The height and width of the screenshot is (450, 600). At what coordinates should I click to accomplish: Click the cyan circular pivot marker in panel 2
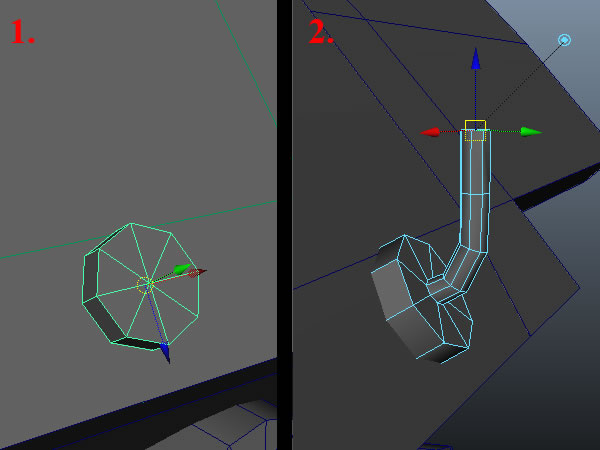[564, 40]
